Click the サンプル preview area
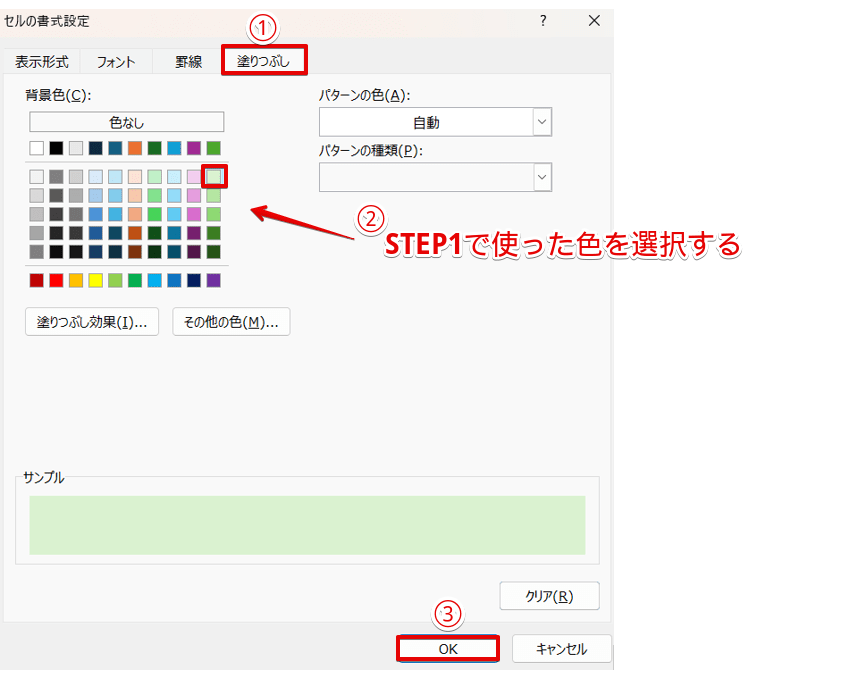864x676 pixels. tap(307, 525)
